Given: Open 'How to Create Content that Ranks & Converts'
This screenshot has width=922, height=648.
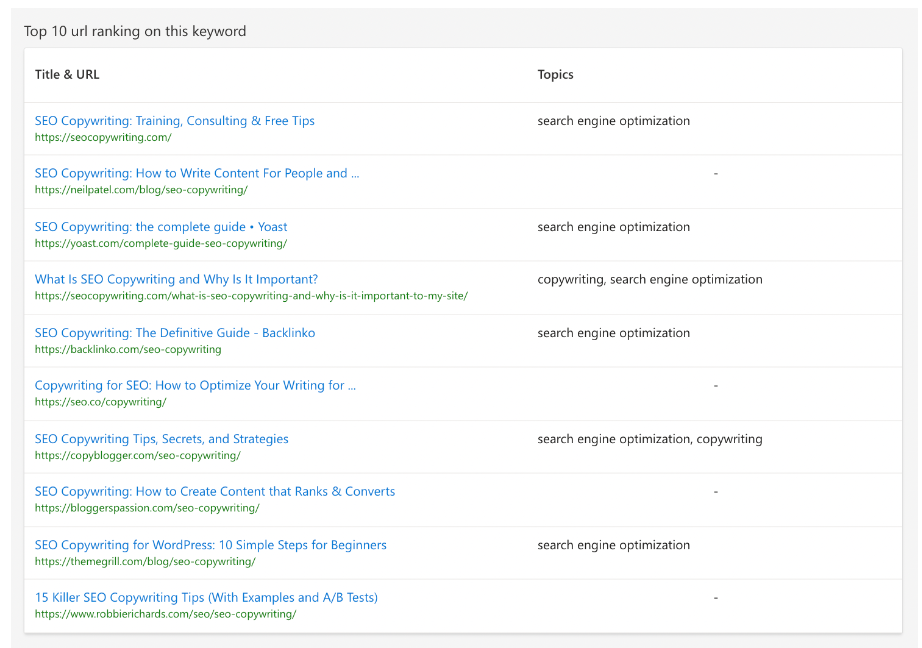Looking at the screenshot, I should click(x=214, y=492).
